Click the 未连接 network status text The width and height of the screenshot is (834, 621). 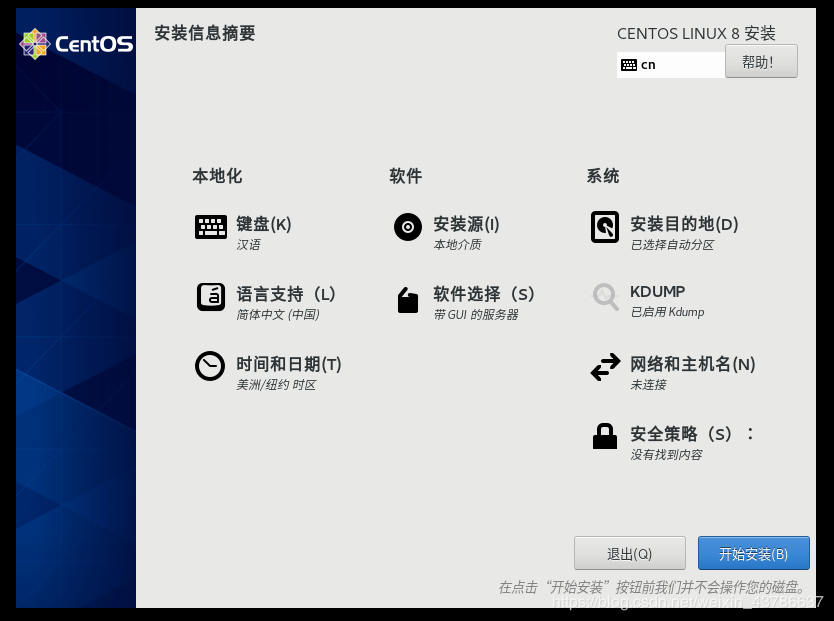click(648, 385)
